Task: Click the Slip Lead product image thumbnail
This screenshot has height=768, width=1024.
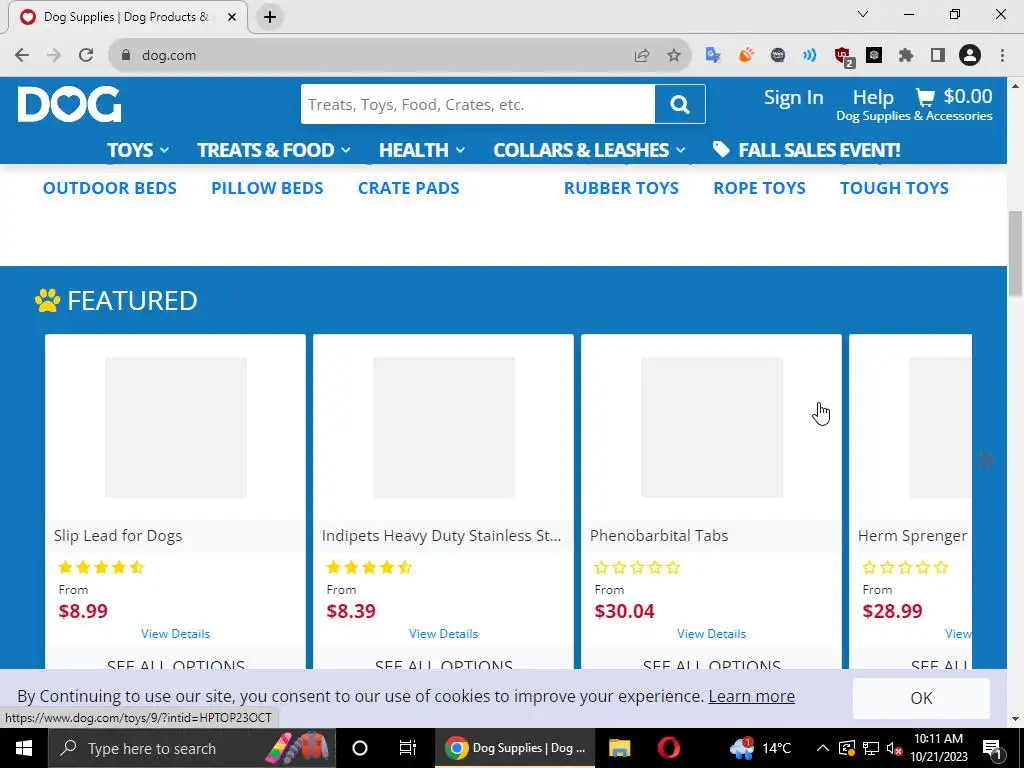Action: click(x=176, y=427)
